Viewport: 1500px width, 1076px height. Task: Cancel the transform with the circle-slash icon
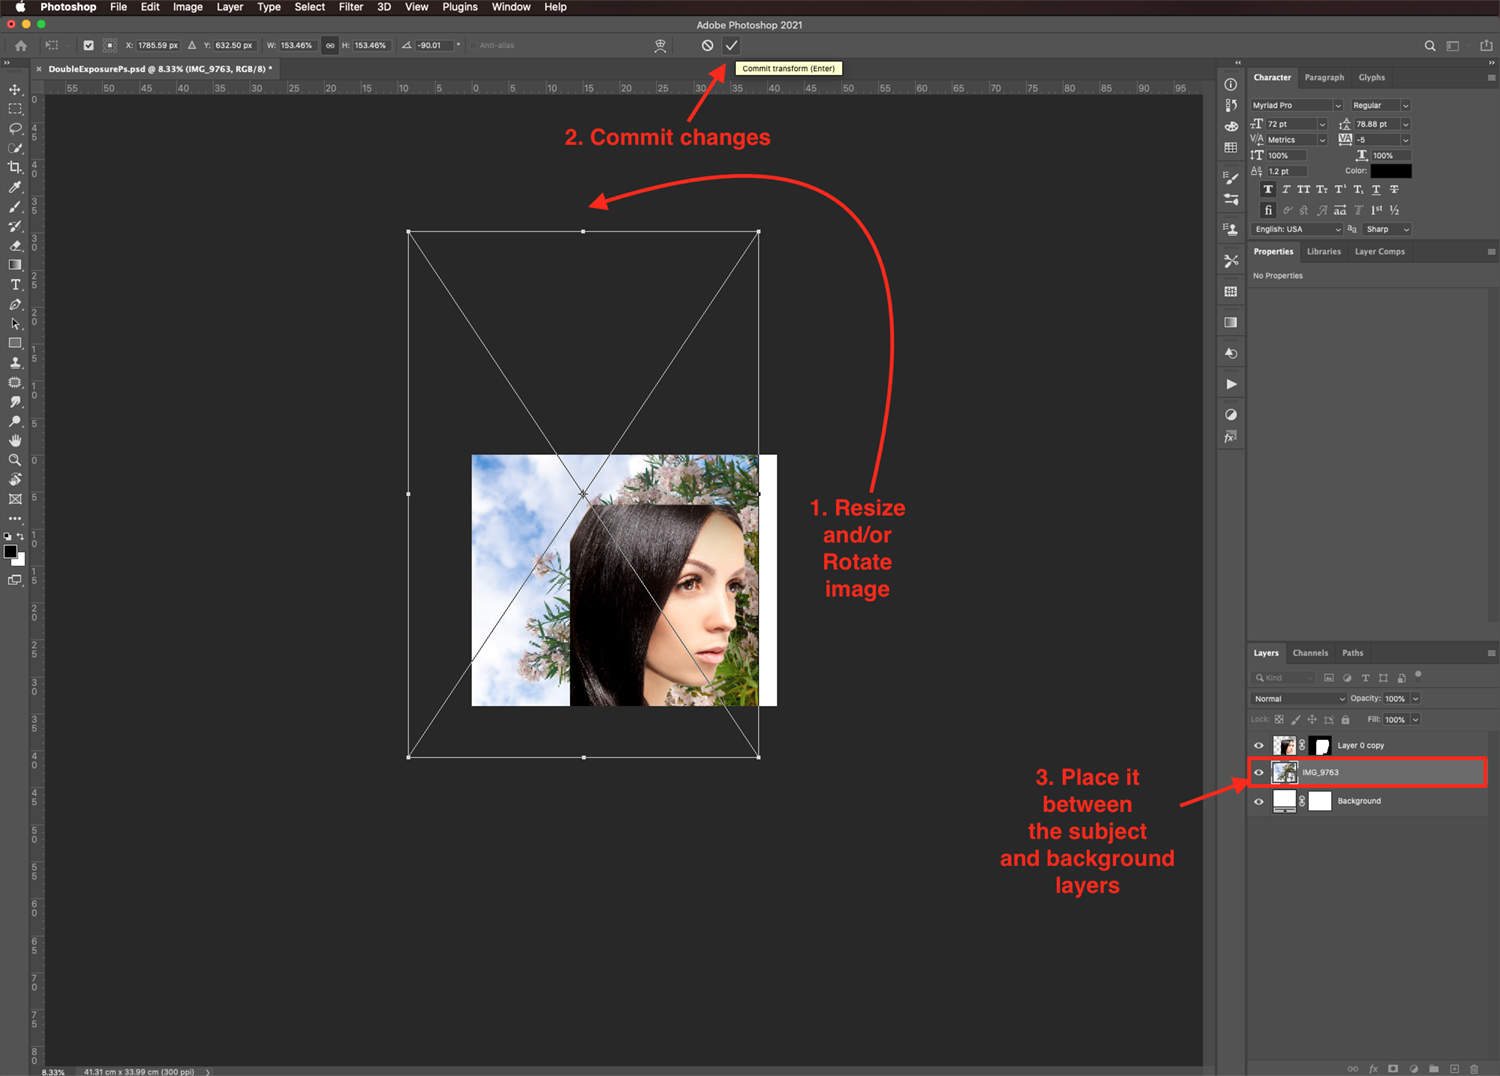point(707,45)
